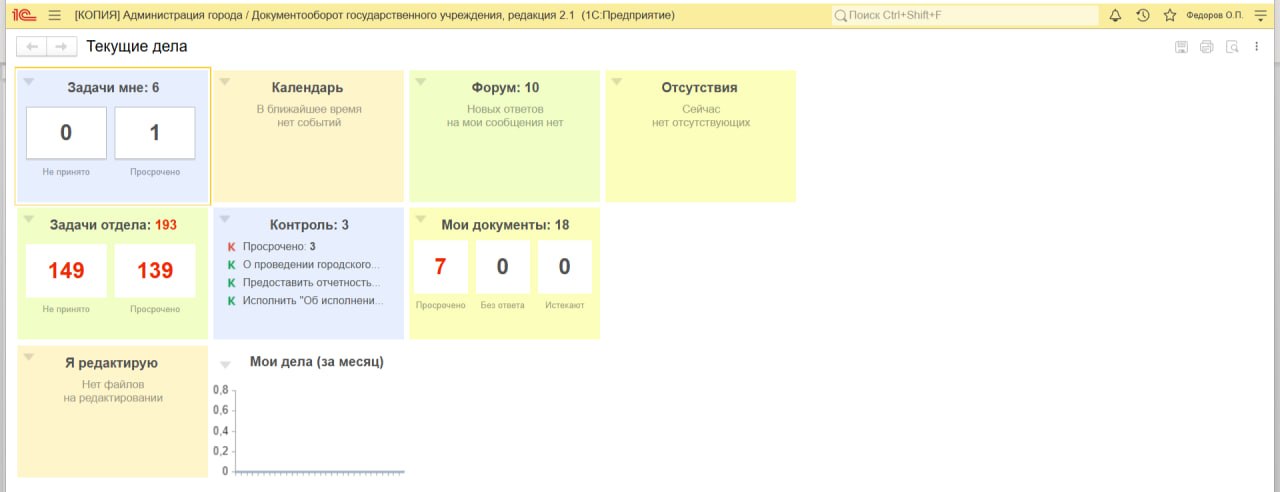1280x492 pixels.
Task: Expand the Мои дела chart triangle menu
Action: 225,365
